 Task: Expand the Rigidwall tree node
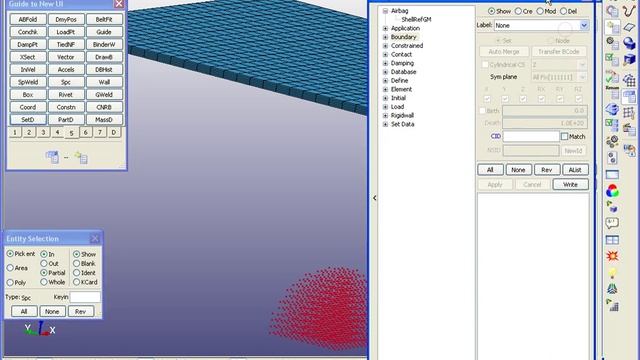pos(385,116)
